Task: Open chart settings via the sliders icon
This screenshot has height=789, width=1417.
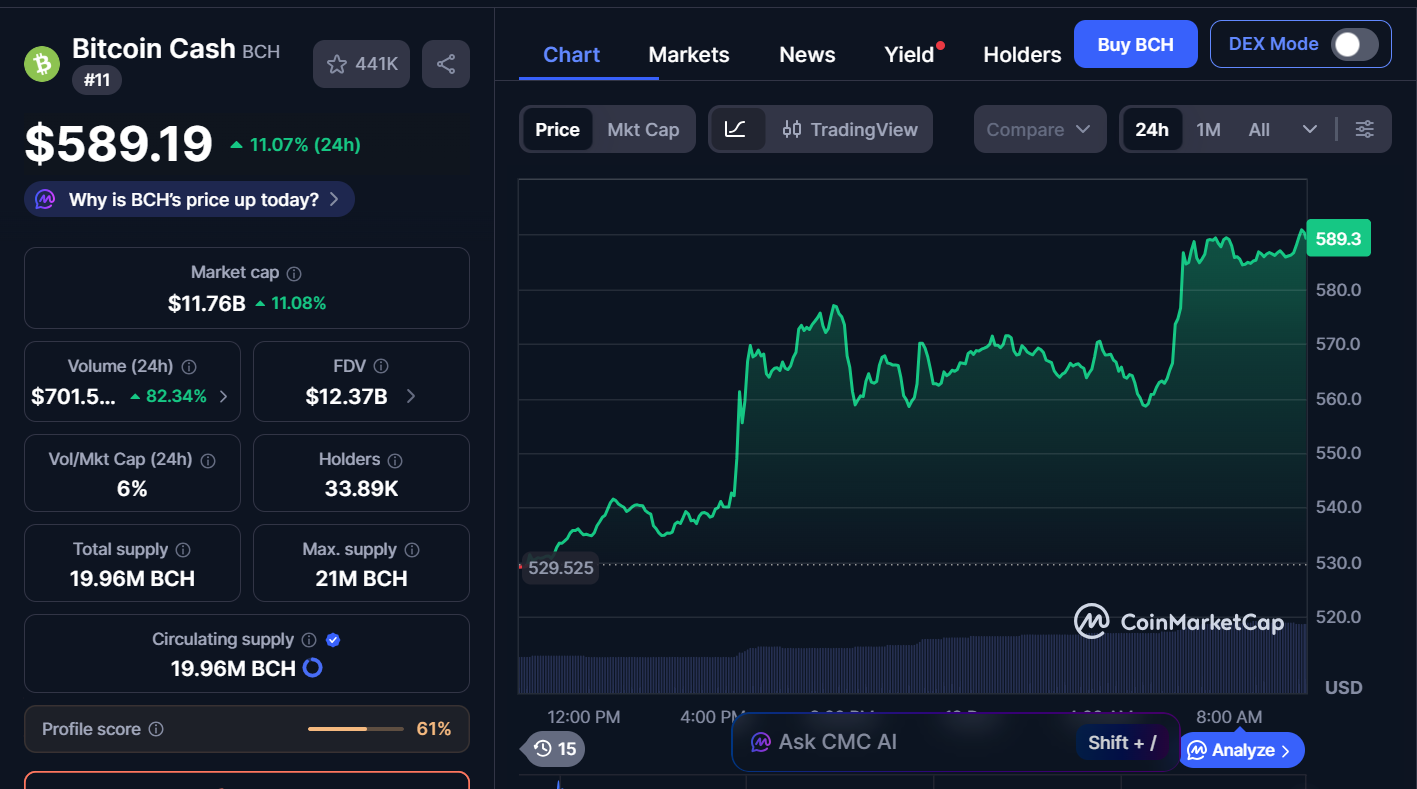Action: click(1365, 129)
